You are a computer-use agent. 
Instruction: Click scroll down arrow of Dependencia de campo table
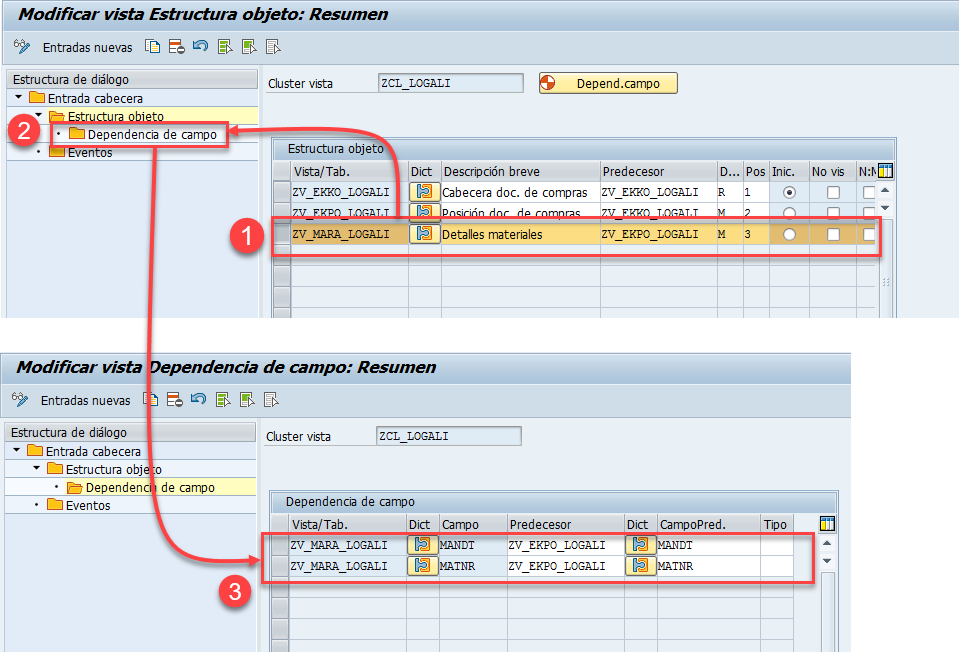pos(827,561)
